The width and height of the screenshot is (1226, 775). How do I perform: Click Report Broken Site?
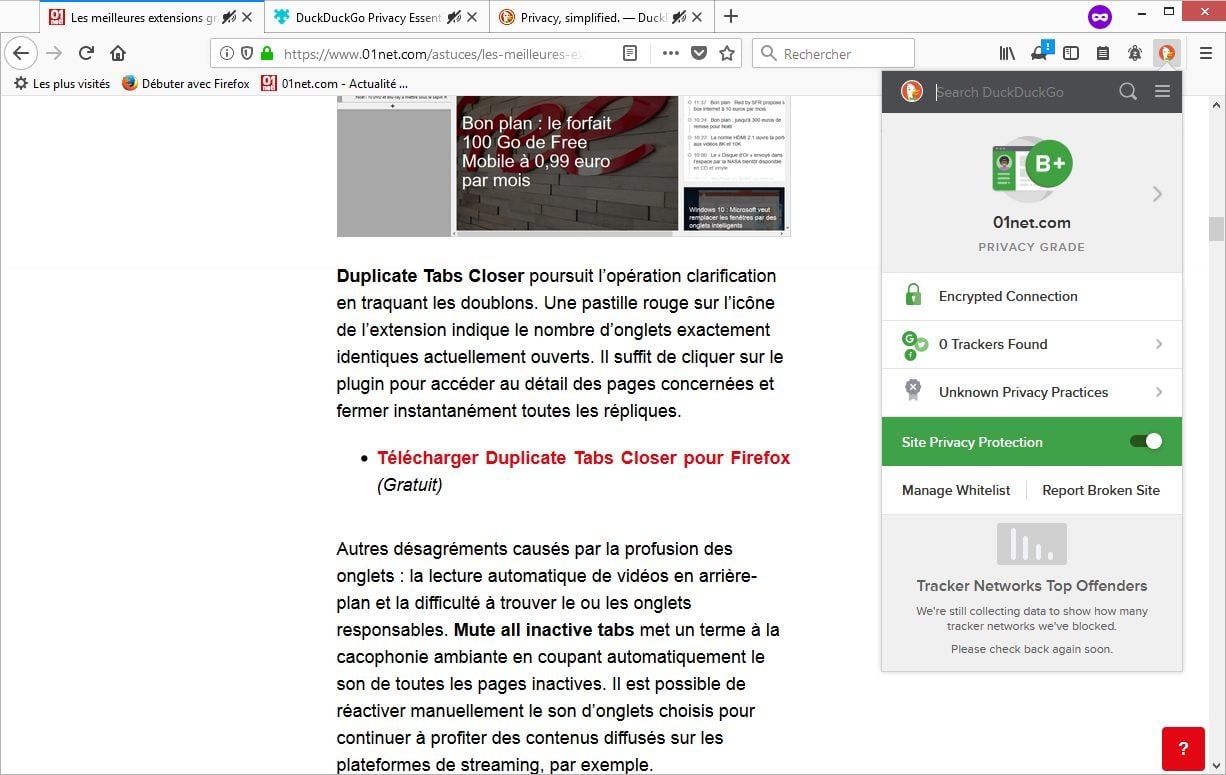point(1101,490)
